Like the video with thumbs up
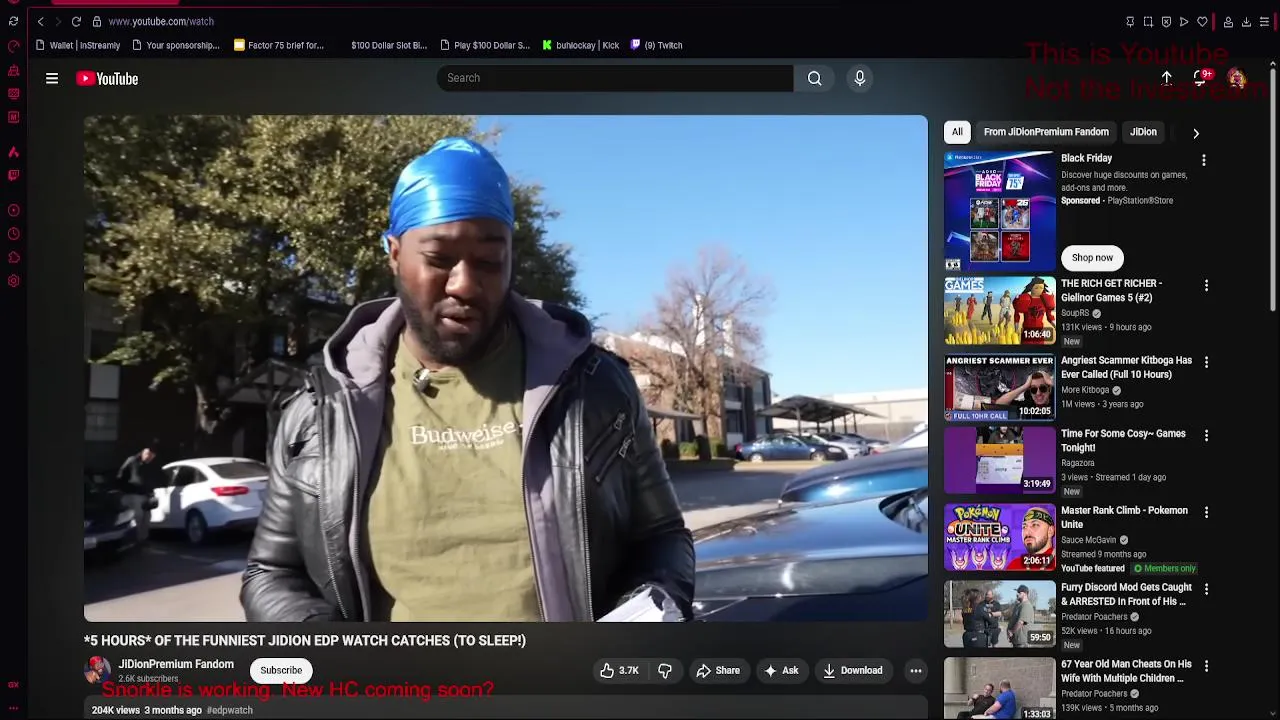The width and height of the screenshot is (1280, 720). (x=619, y=670)
